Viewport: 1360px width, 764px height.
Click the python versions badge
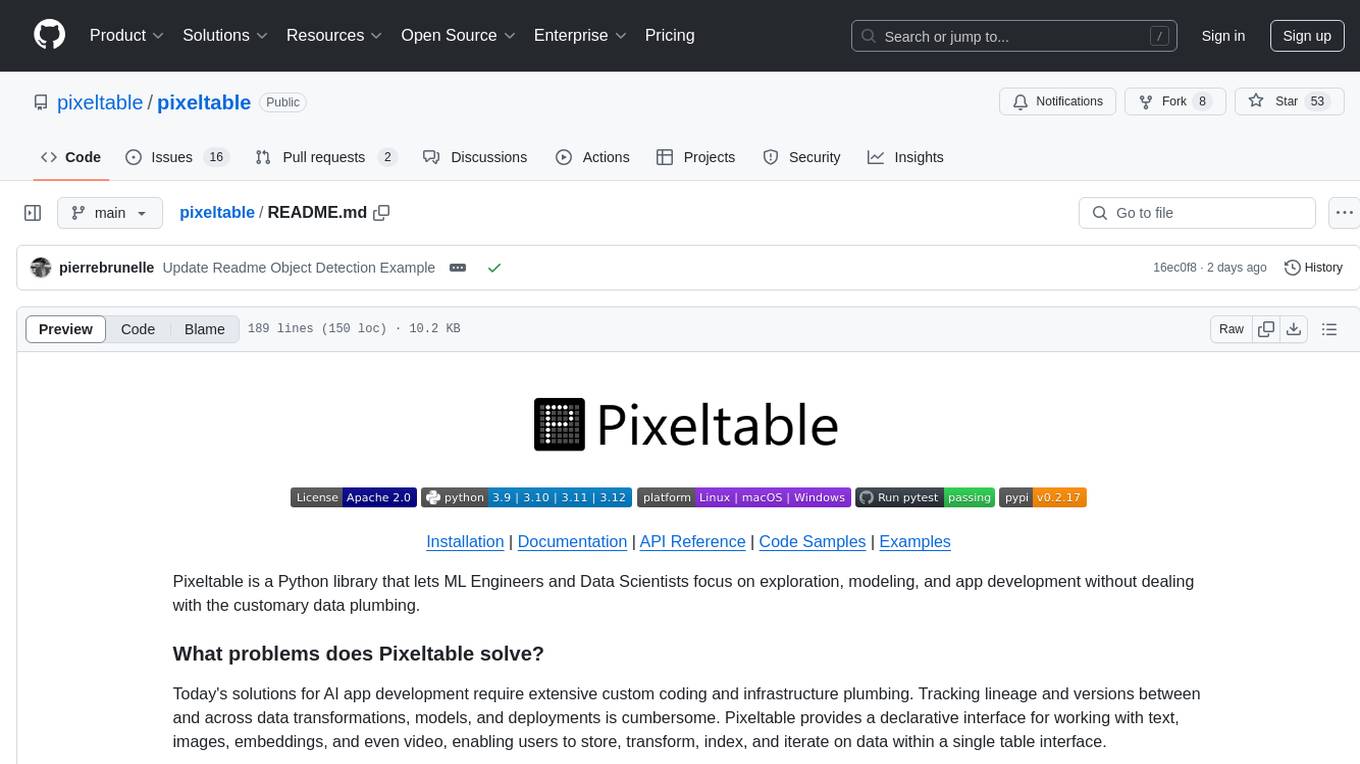pos(526,497)
